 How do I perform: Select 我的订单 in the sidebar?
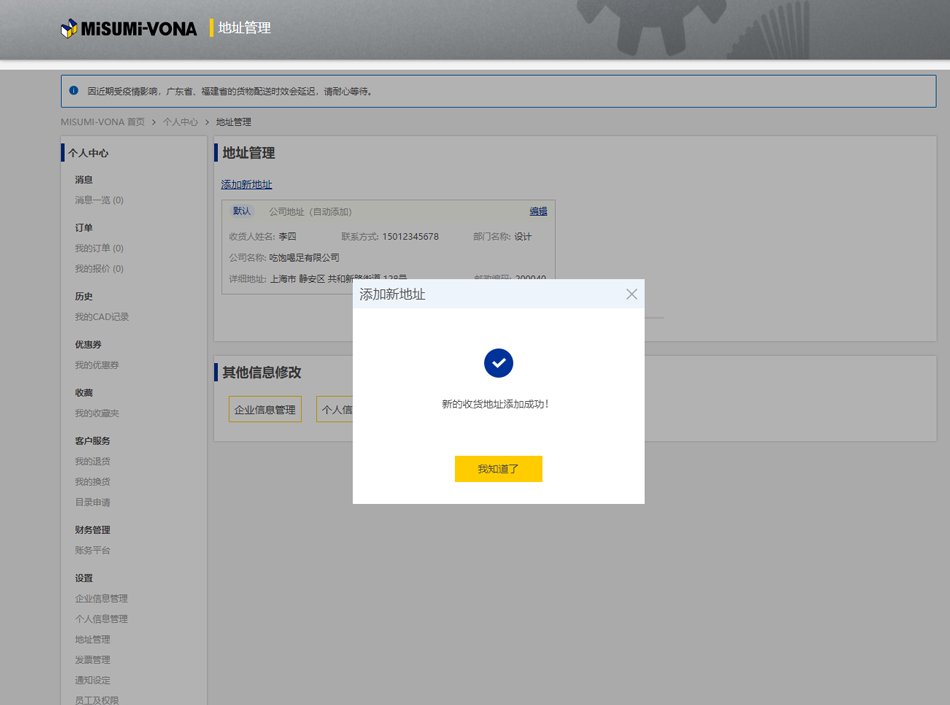tap(99, 248)
